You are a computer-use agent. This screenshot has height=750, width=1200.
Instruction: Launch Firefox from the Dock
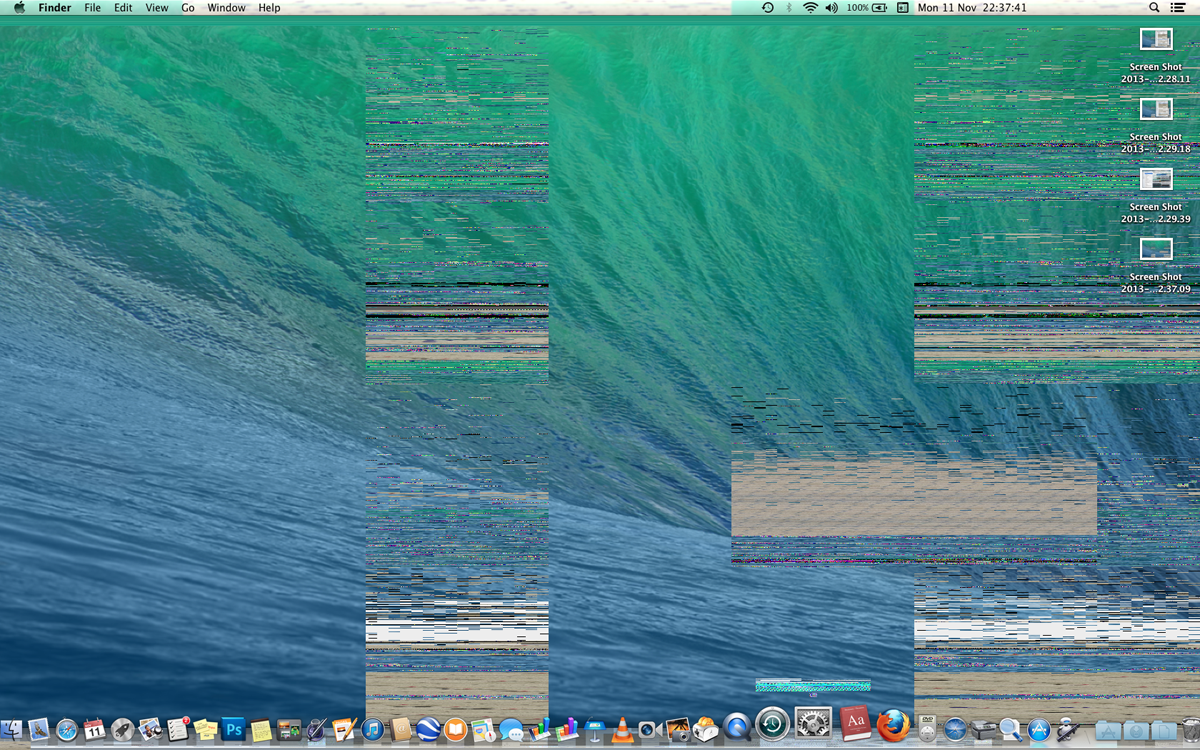[x=893, y=725]
